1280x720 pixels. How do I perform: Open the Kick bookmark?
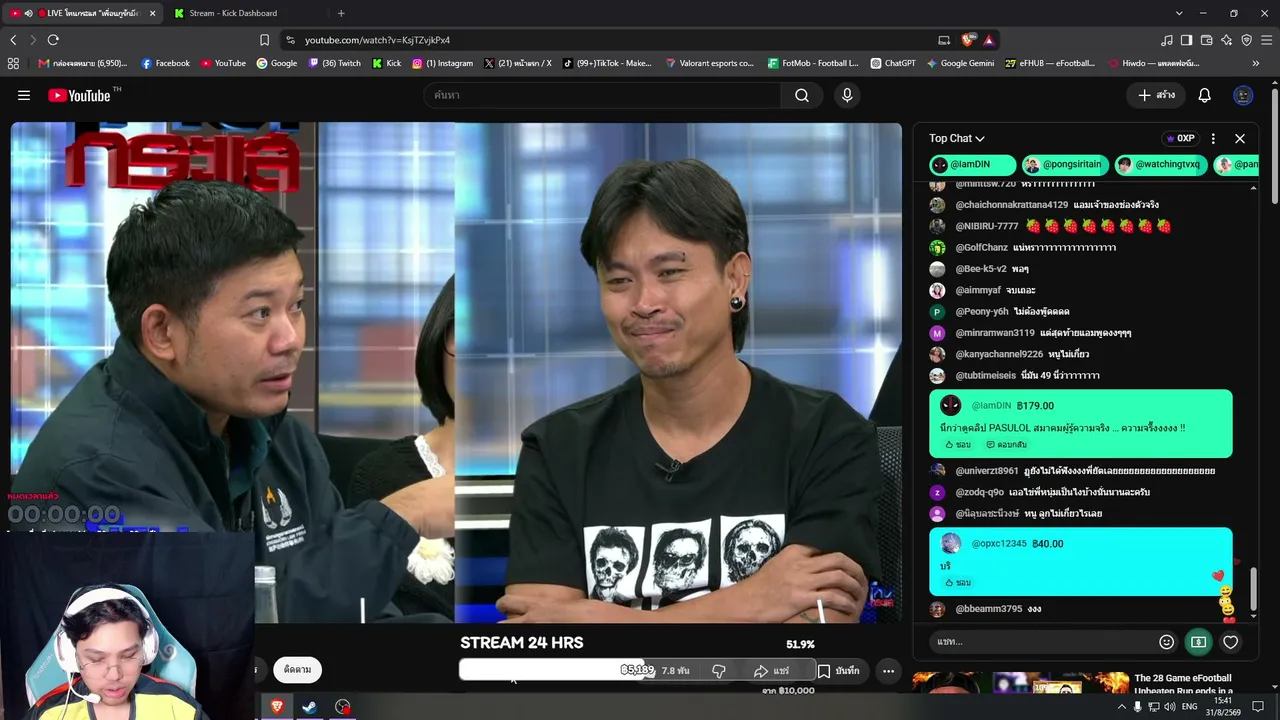(387, 63)
